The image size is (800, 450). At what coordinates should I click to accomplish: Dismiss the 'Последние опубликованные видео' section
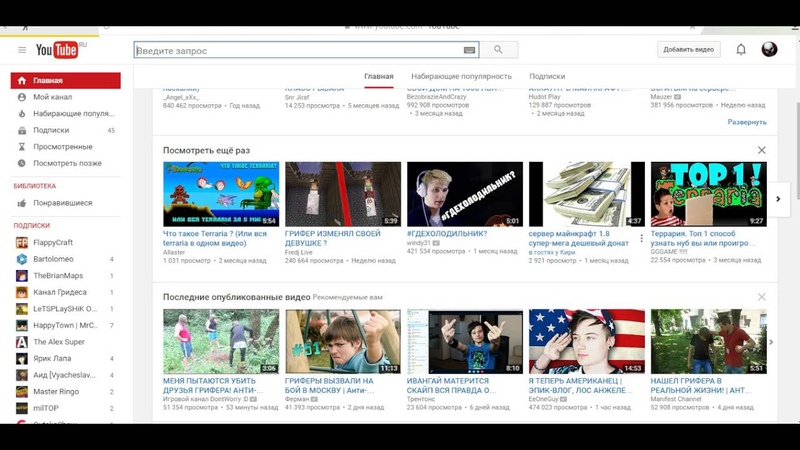[x=761, y=297]
